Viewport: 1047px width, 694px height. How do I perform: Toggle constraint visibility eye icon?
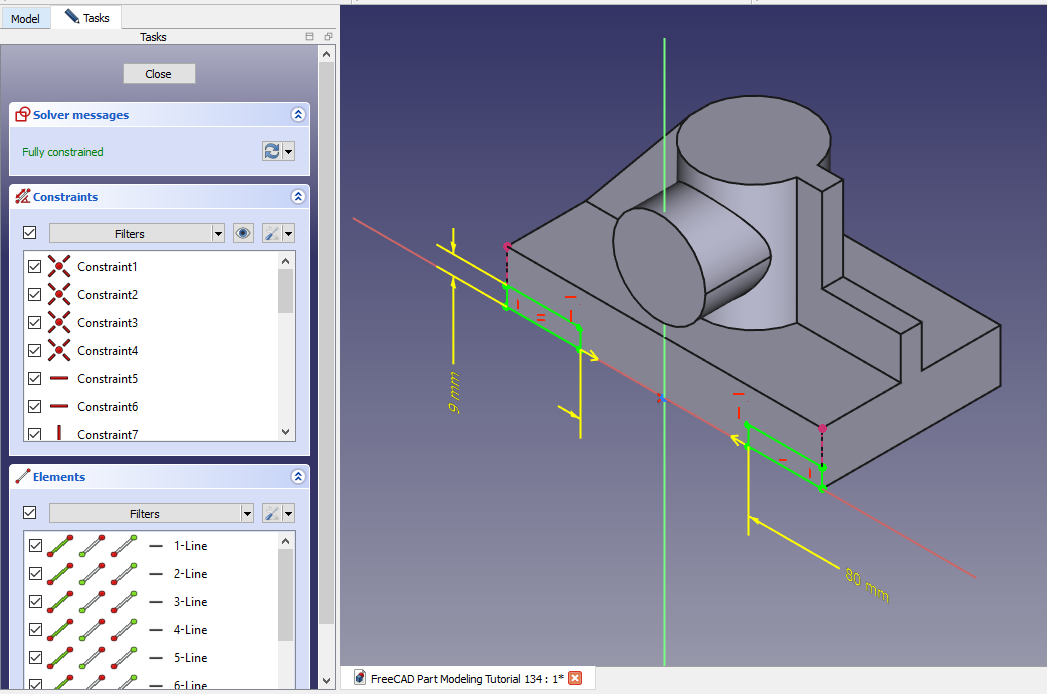point(242,233)
